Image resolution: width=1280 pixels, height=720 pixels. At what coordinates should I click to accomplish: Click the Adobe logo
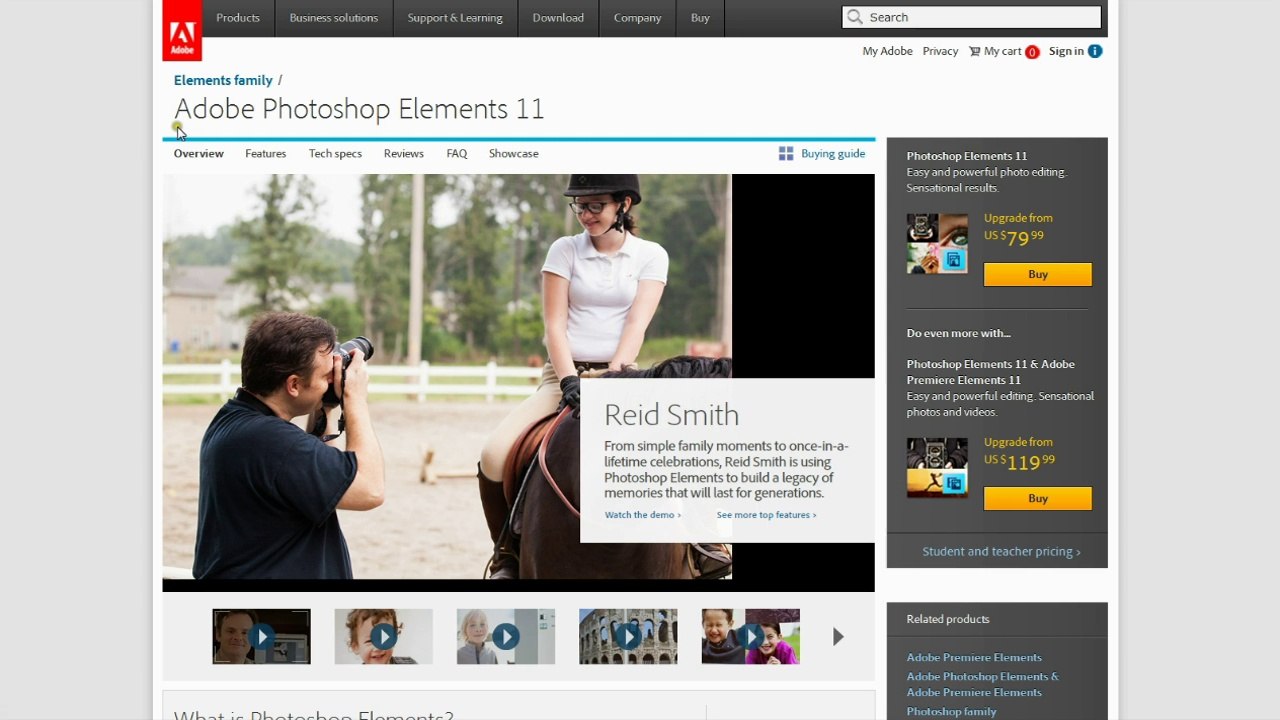coord(182,30)
